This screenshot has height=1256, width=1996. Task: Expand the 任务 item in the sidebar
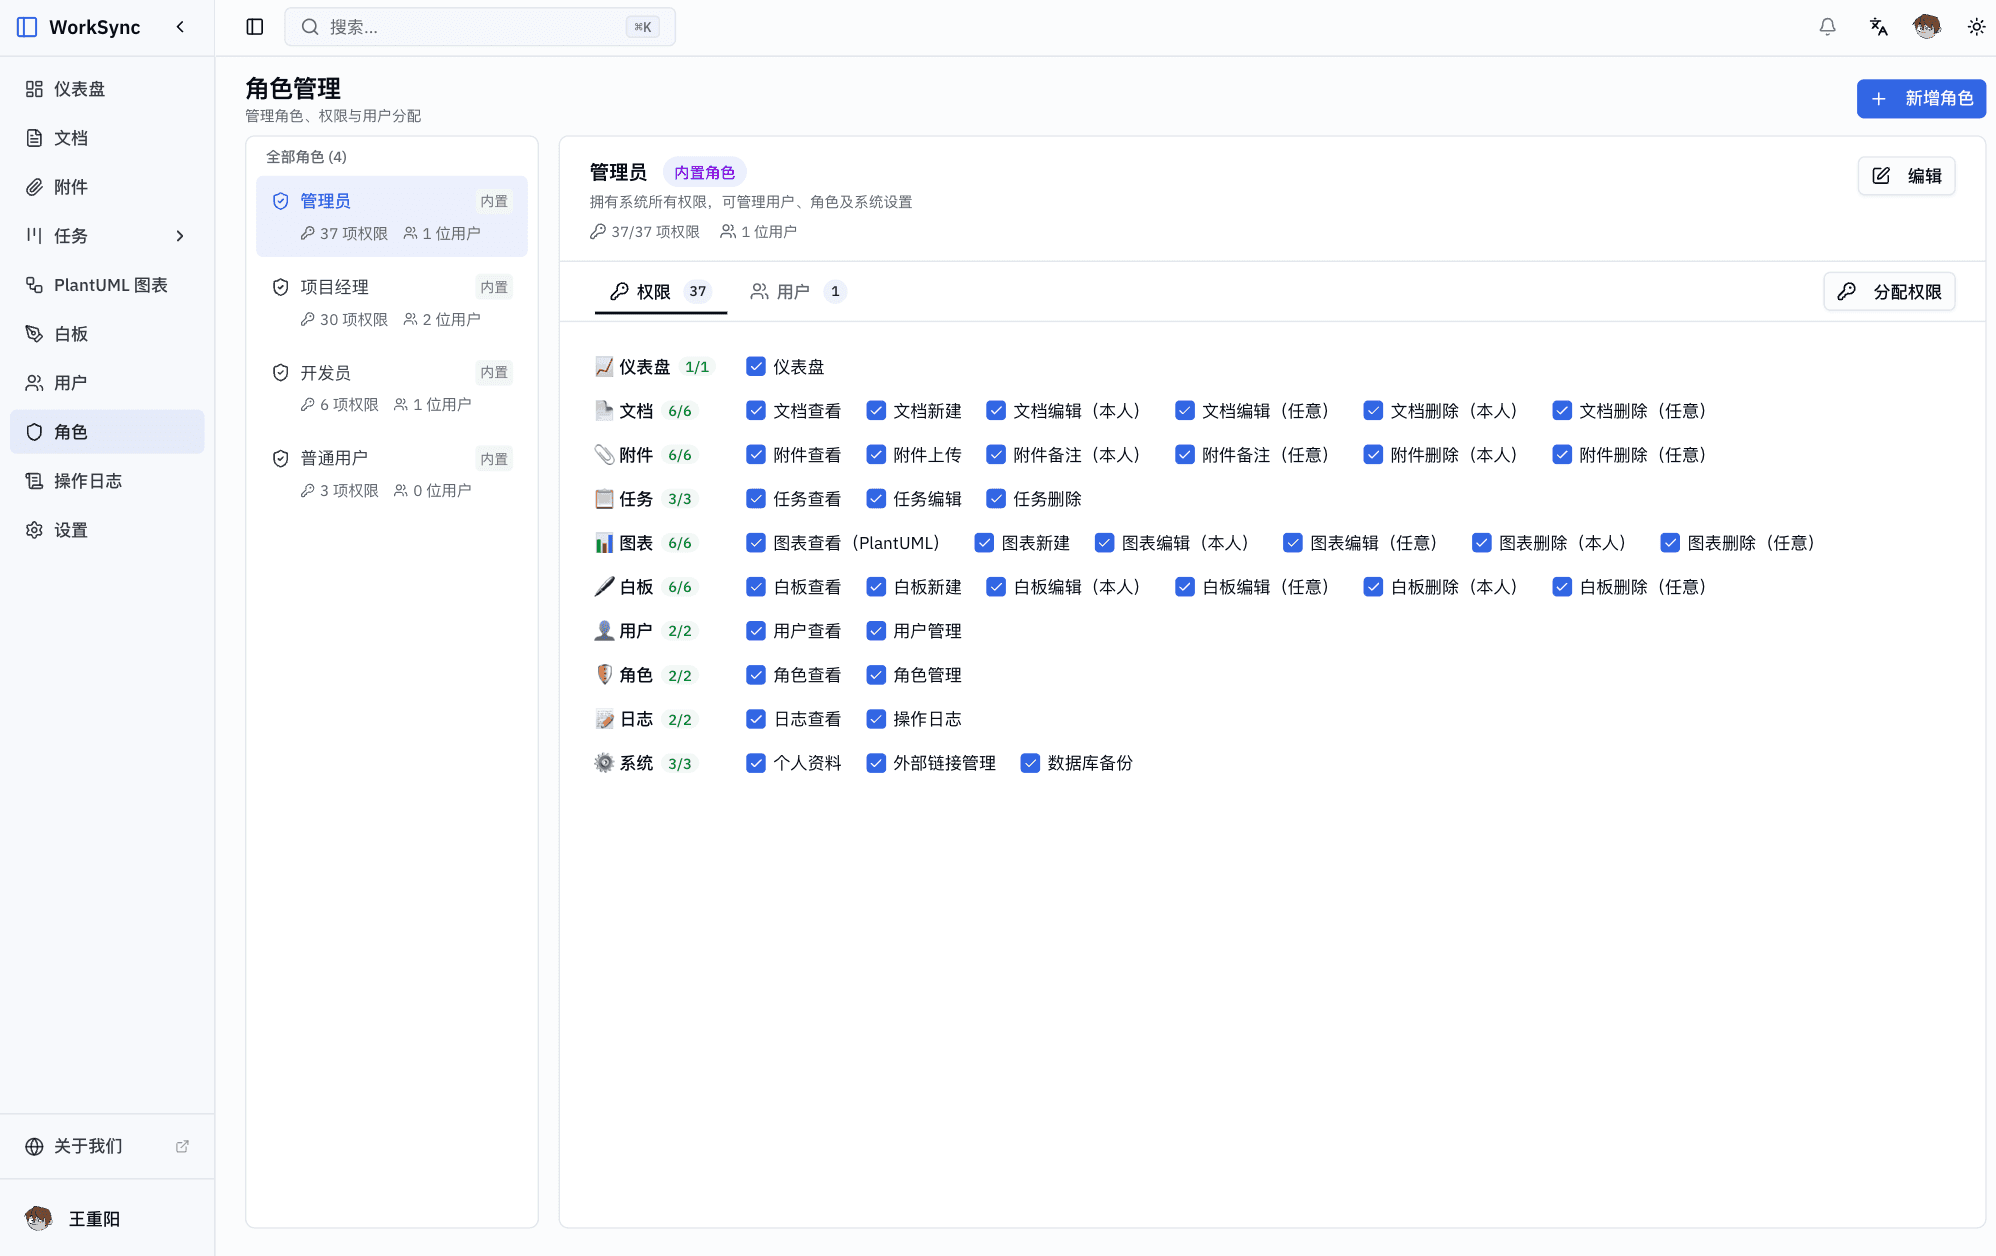tap(180, 236)
